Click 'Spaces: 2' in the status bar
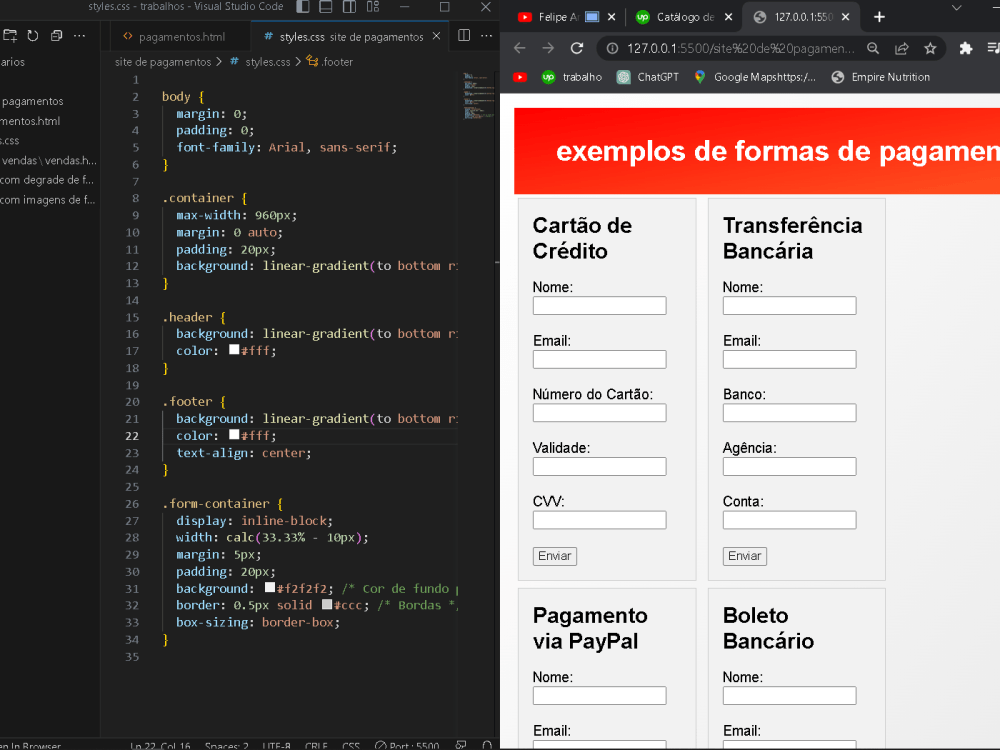The image size is (1000, 750). [x=226, y=746]
